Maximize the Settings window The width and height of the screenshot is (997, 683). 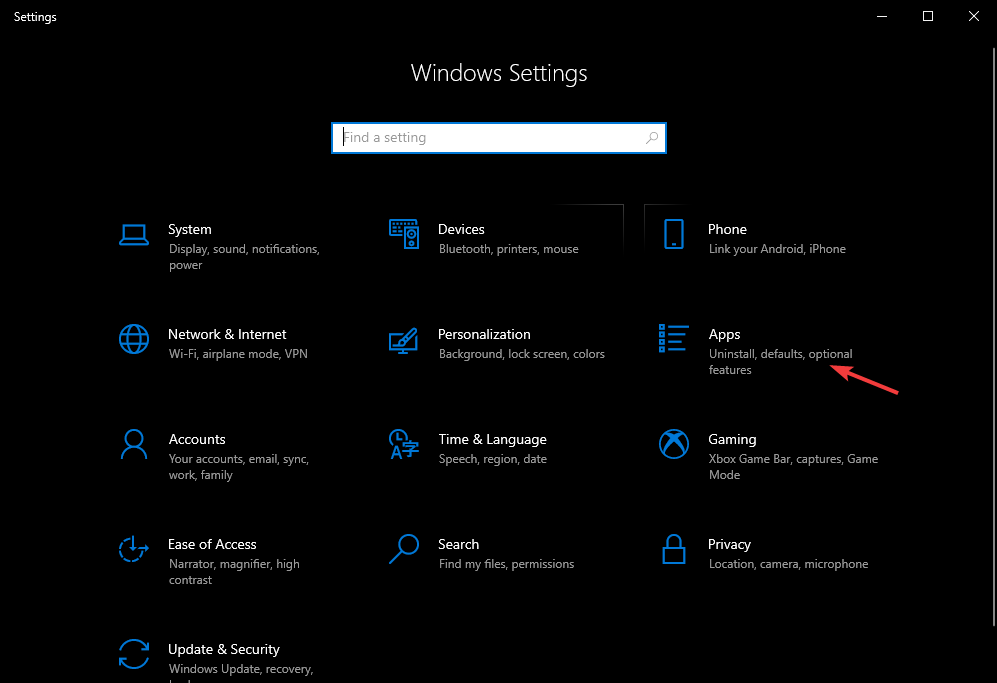point(928,17)
